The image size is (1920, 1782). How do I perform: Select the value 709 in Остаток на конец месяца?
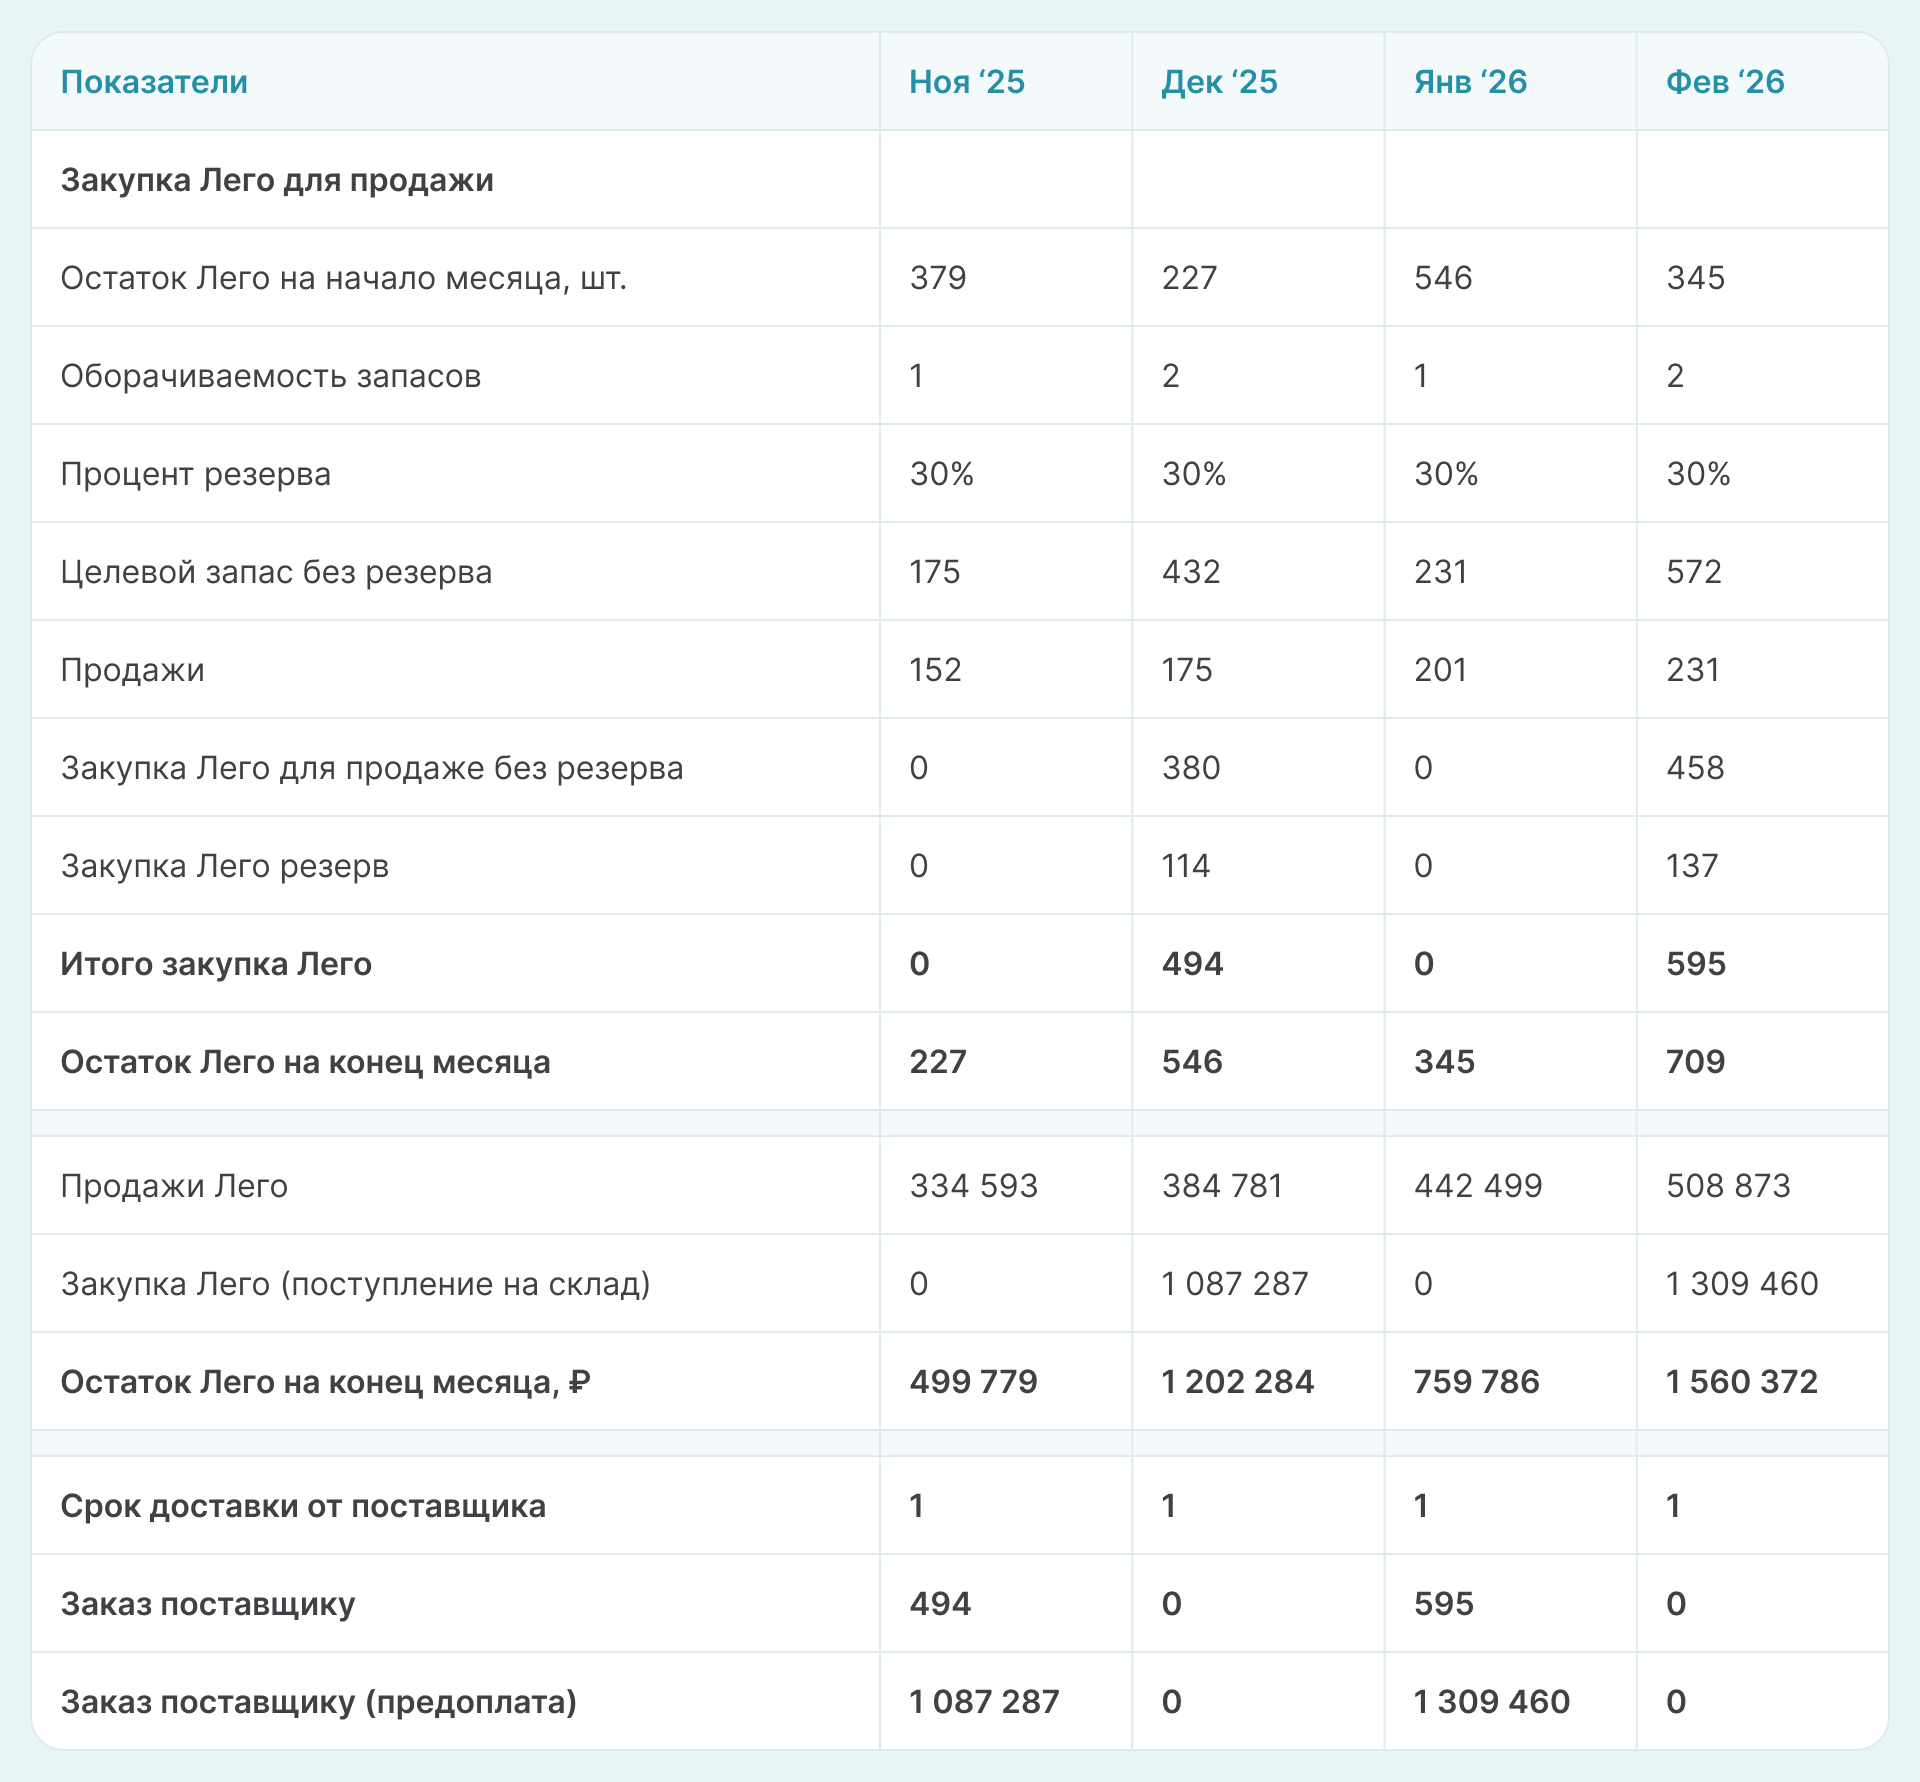point(1695,1062)
